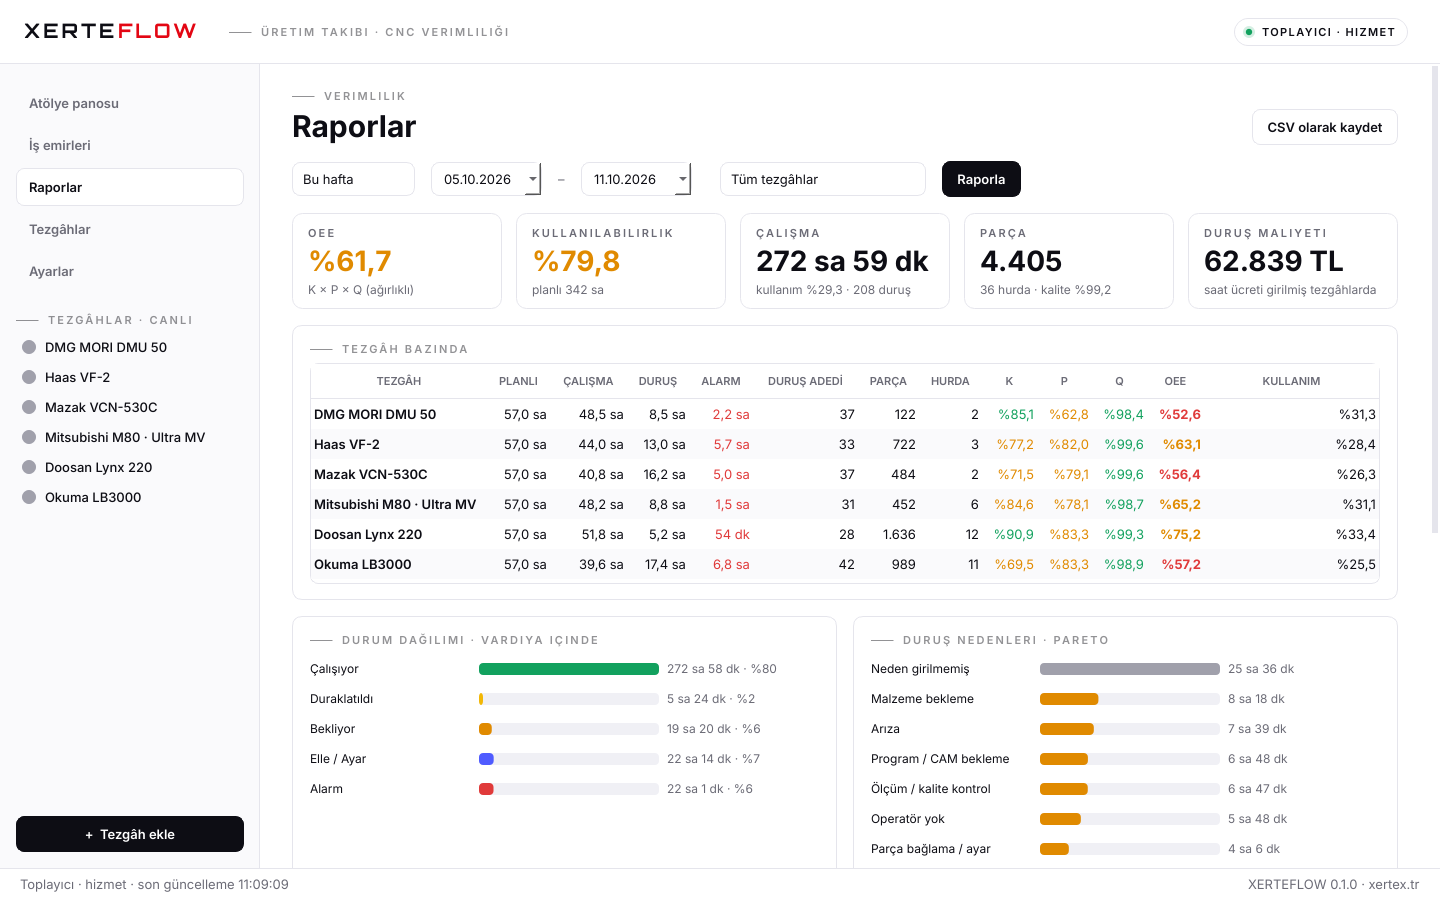Click the OEE value '%61,7' card
The width and height of the screenshot is (1440, 900).
pyautogui.click(x=397, y=261)
